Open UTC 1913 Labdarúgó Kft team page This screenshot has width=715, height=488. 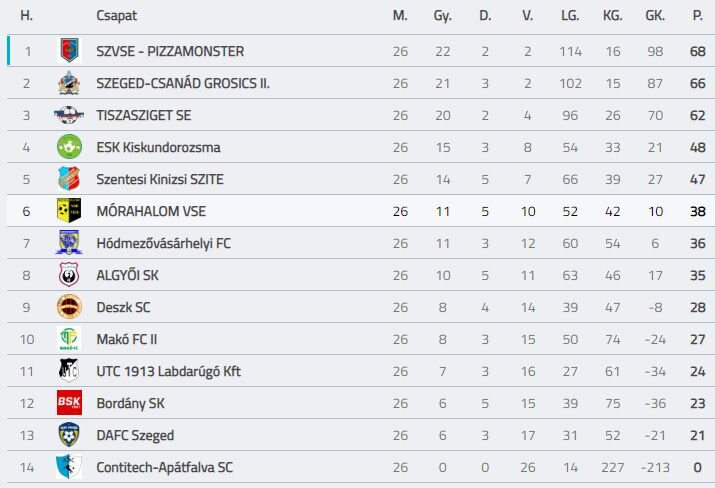pos(168,371)
